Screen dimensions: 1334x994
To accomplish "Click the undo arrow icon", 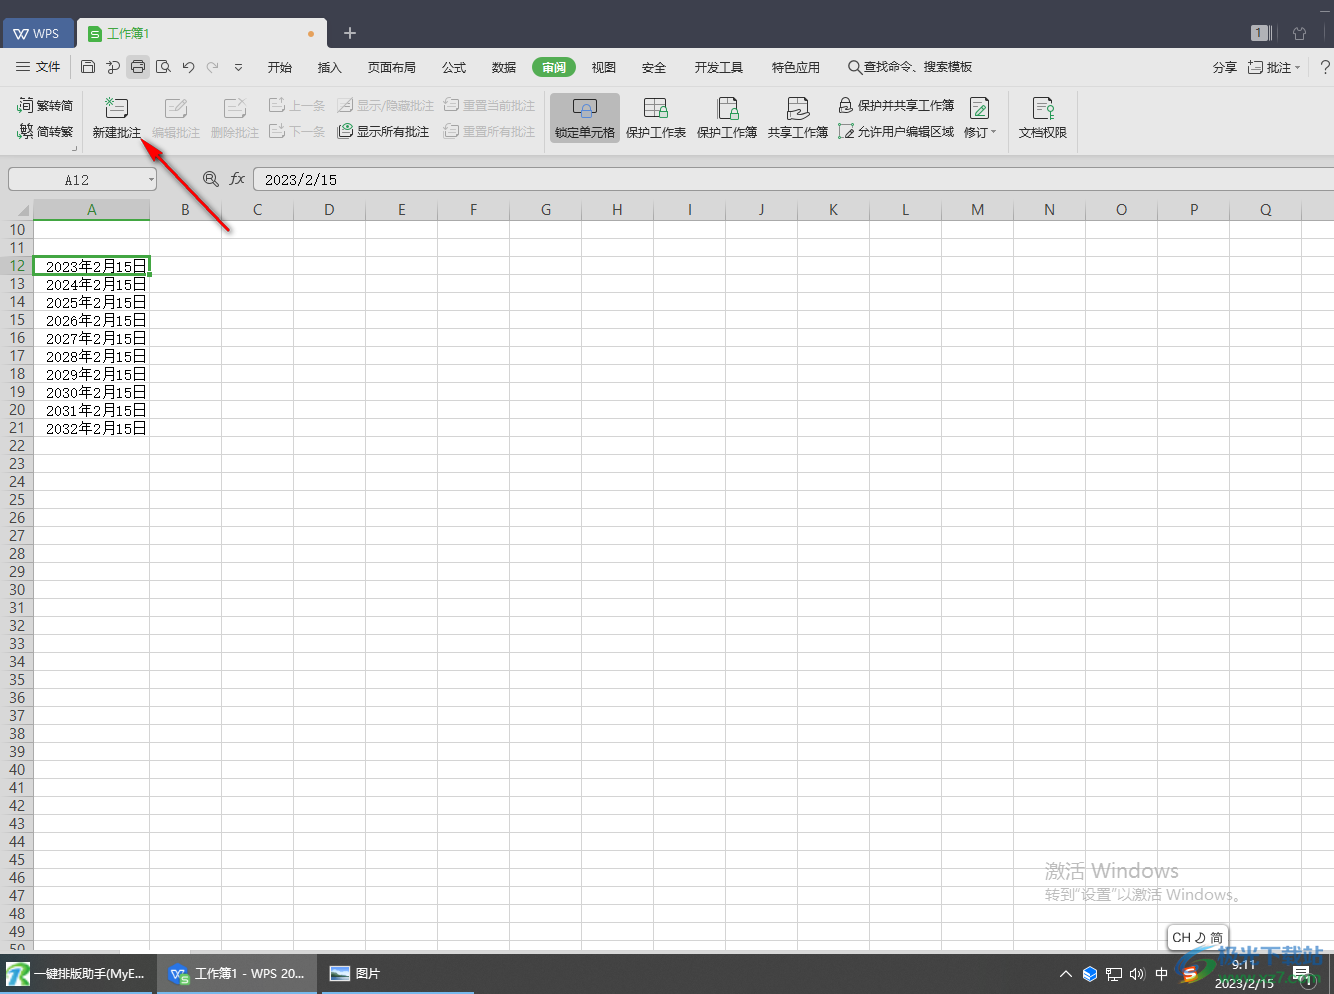I will [188, 67].
